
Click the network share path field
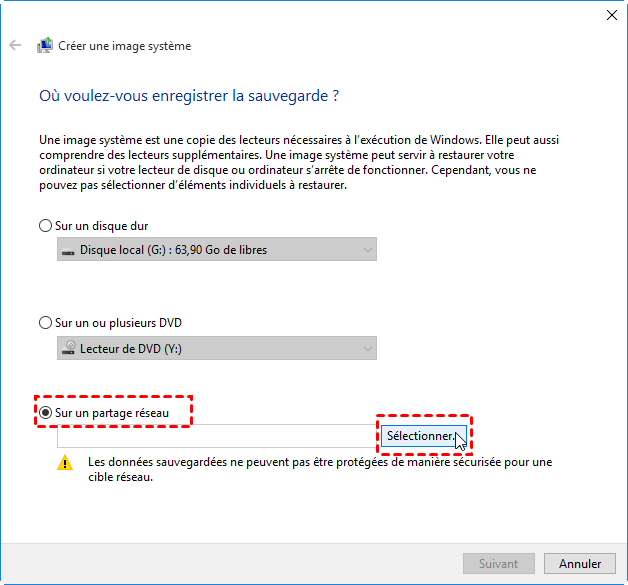tap(217, 436)
